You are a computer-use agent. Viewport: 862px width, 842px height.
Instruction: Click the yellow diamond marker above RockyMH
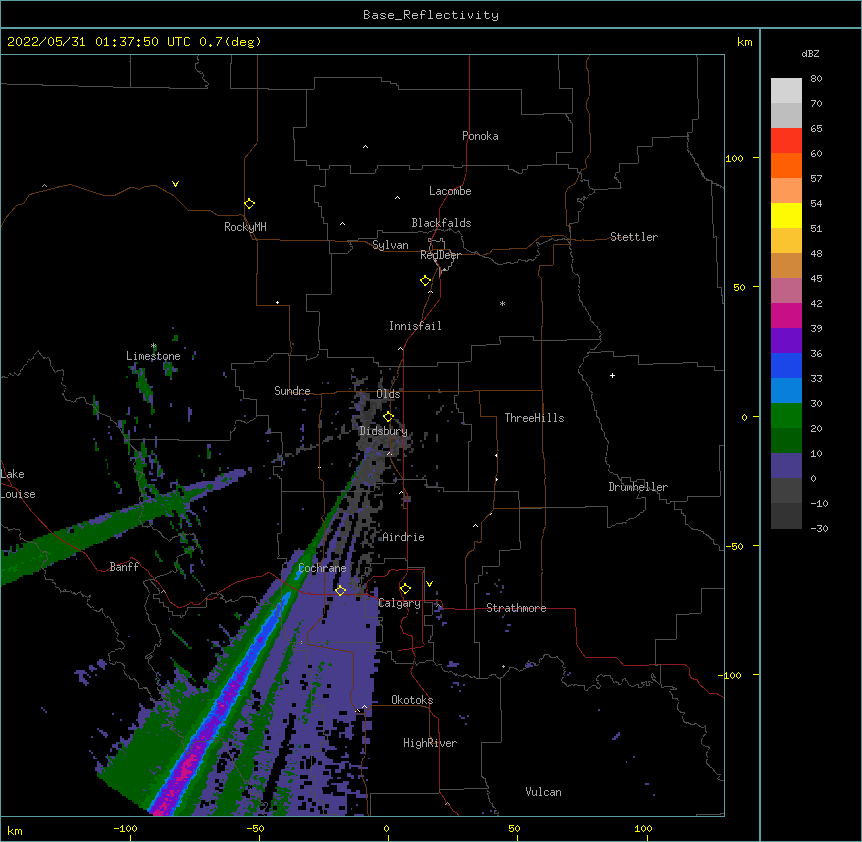[249, 204]
